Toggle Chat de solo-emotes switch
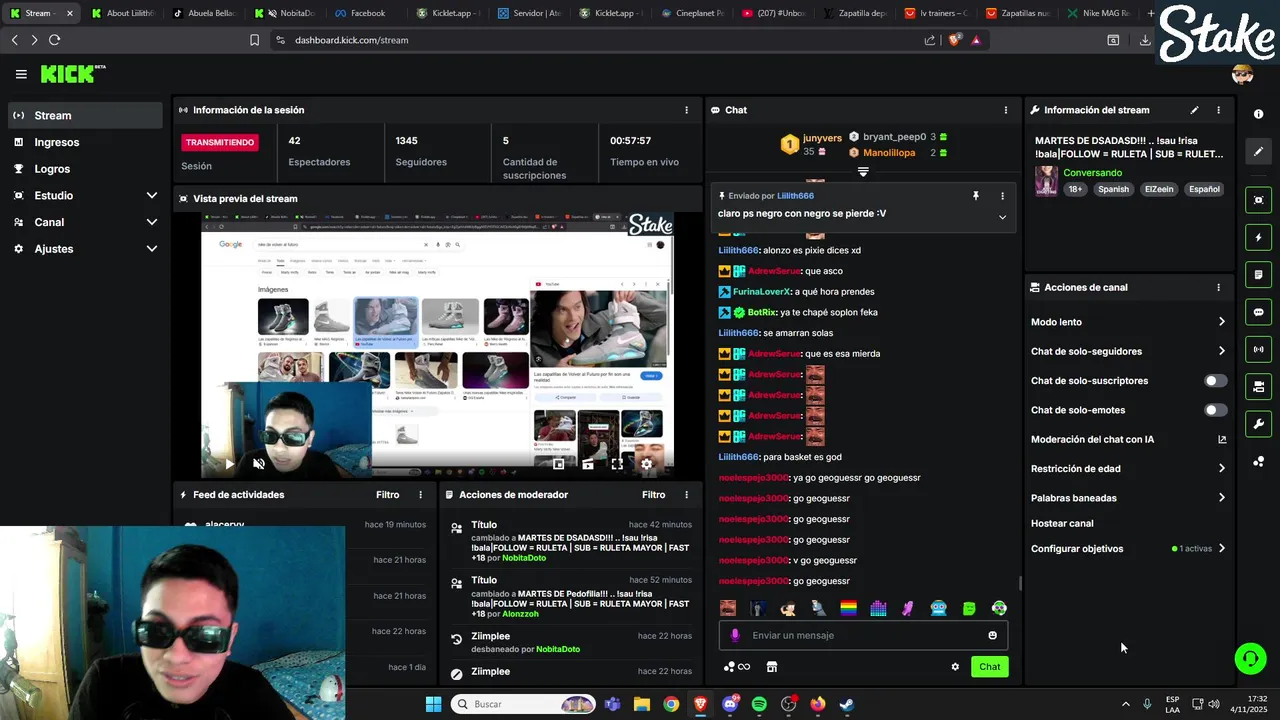Screen dimensions: 1280x720 (x=1215, y=410)
